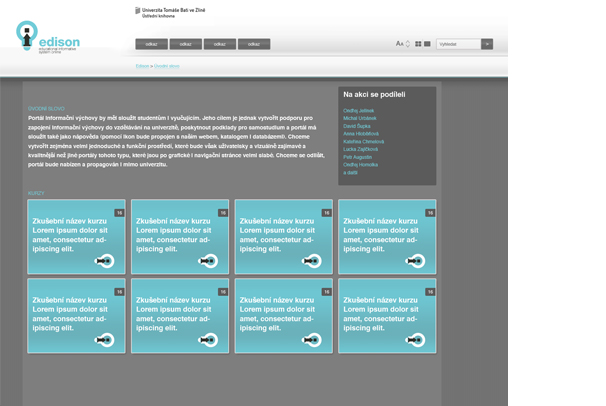Screen dimensions: 606x406
Task: Switch to list view layout icon
Action: (x=427, y=44)
